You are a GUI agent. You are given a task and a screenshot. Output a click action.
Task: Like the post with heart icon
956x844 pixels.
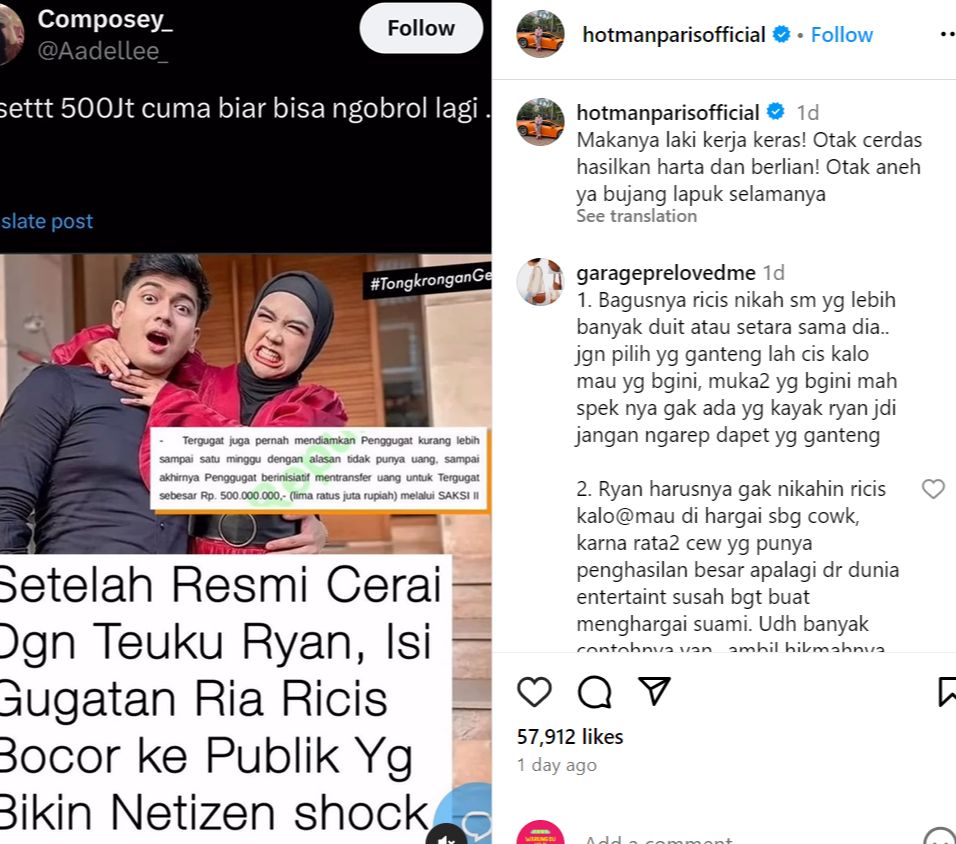point(534,692)
